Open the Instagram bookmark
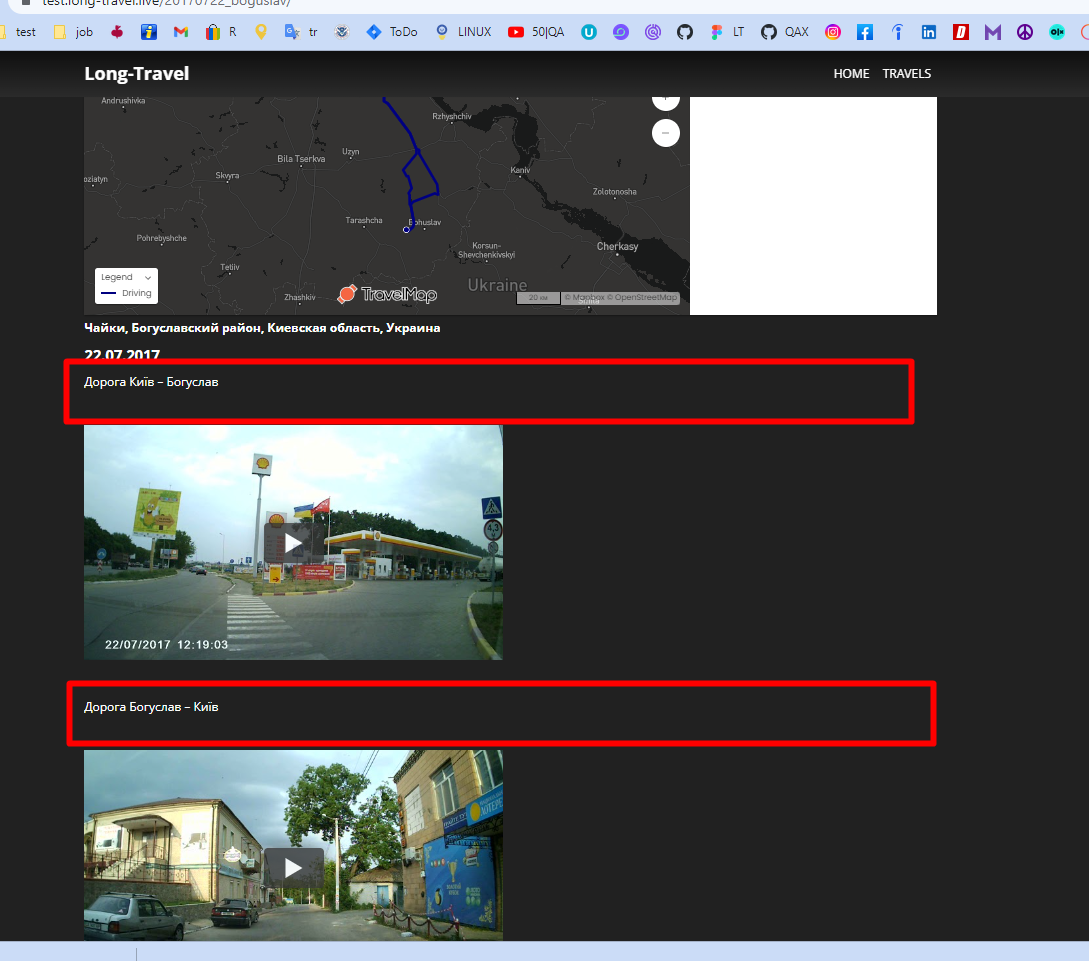This screenshot has height=961, width=1089. [833, 31]
